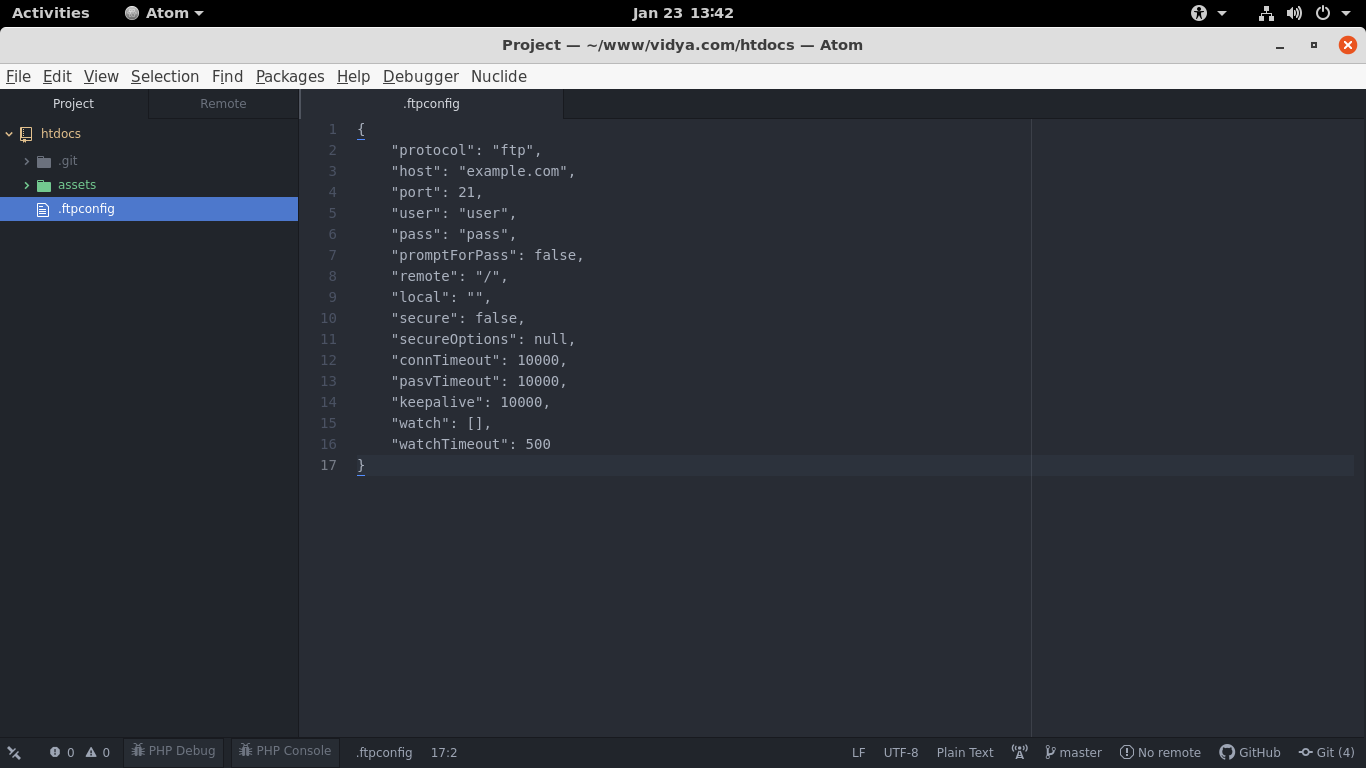The width and height of the screenshot is (1366, 768).
Task: Click line number 17 in gutter
Action: point(328,466)
